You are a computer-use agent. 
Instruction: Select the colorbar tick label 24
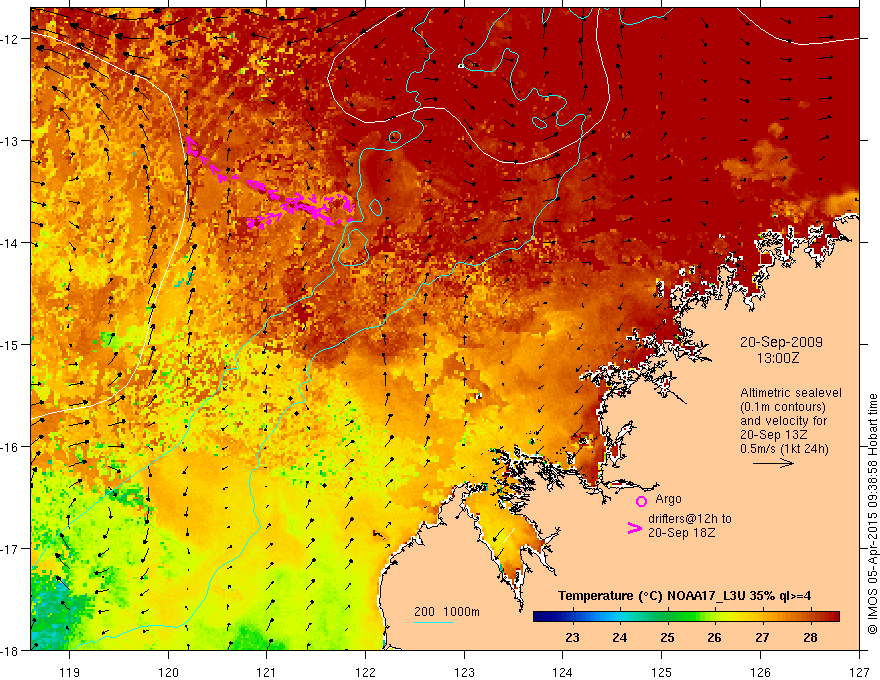(x=620, y=637)
